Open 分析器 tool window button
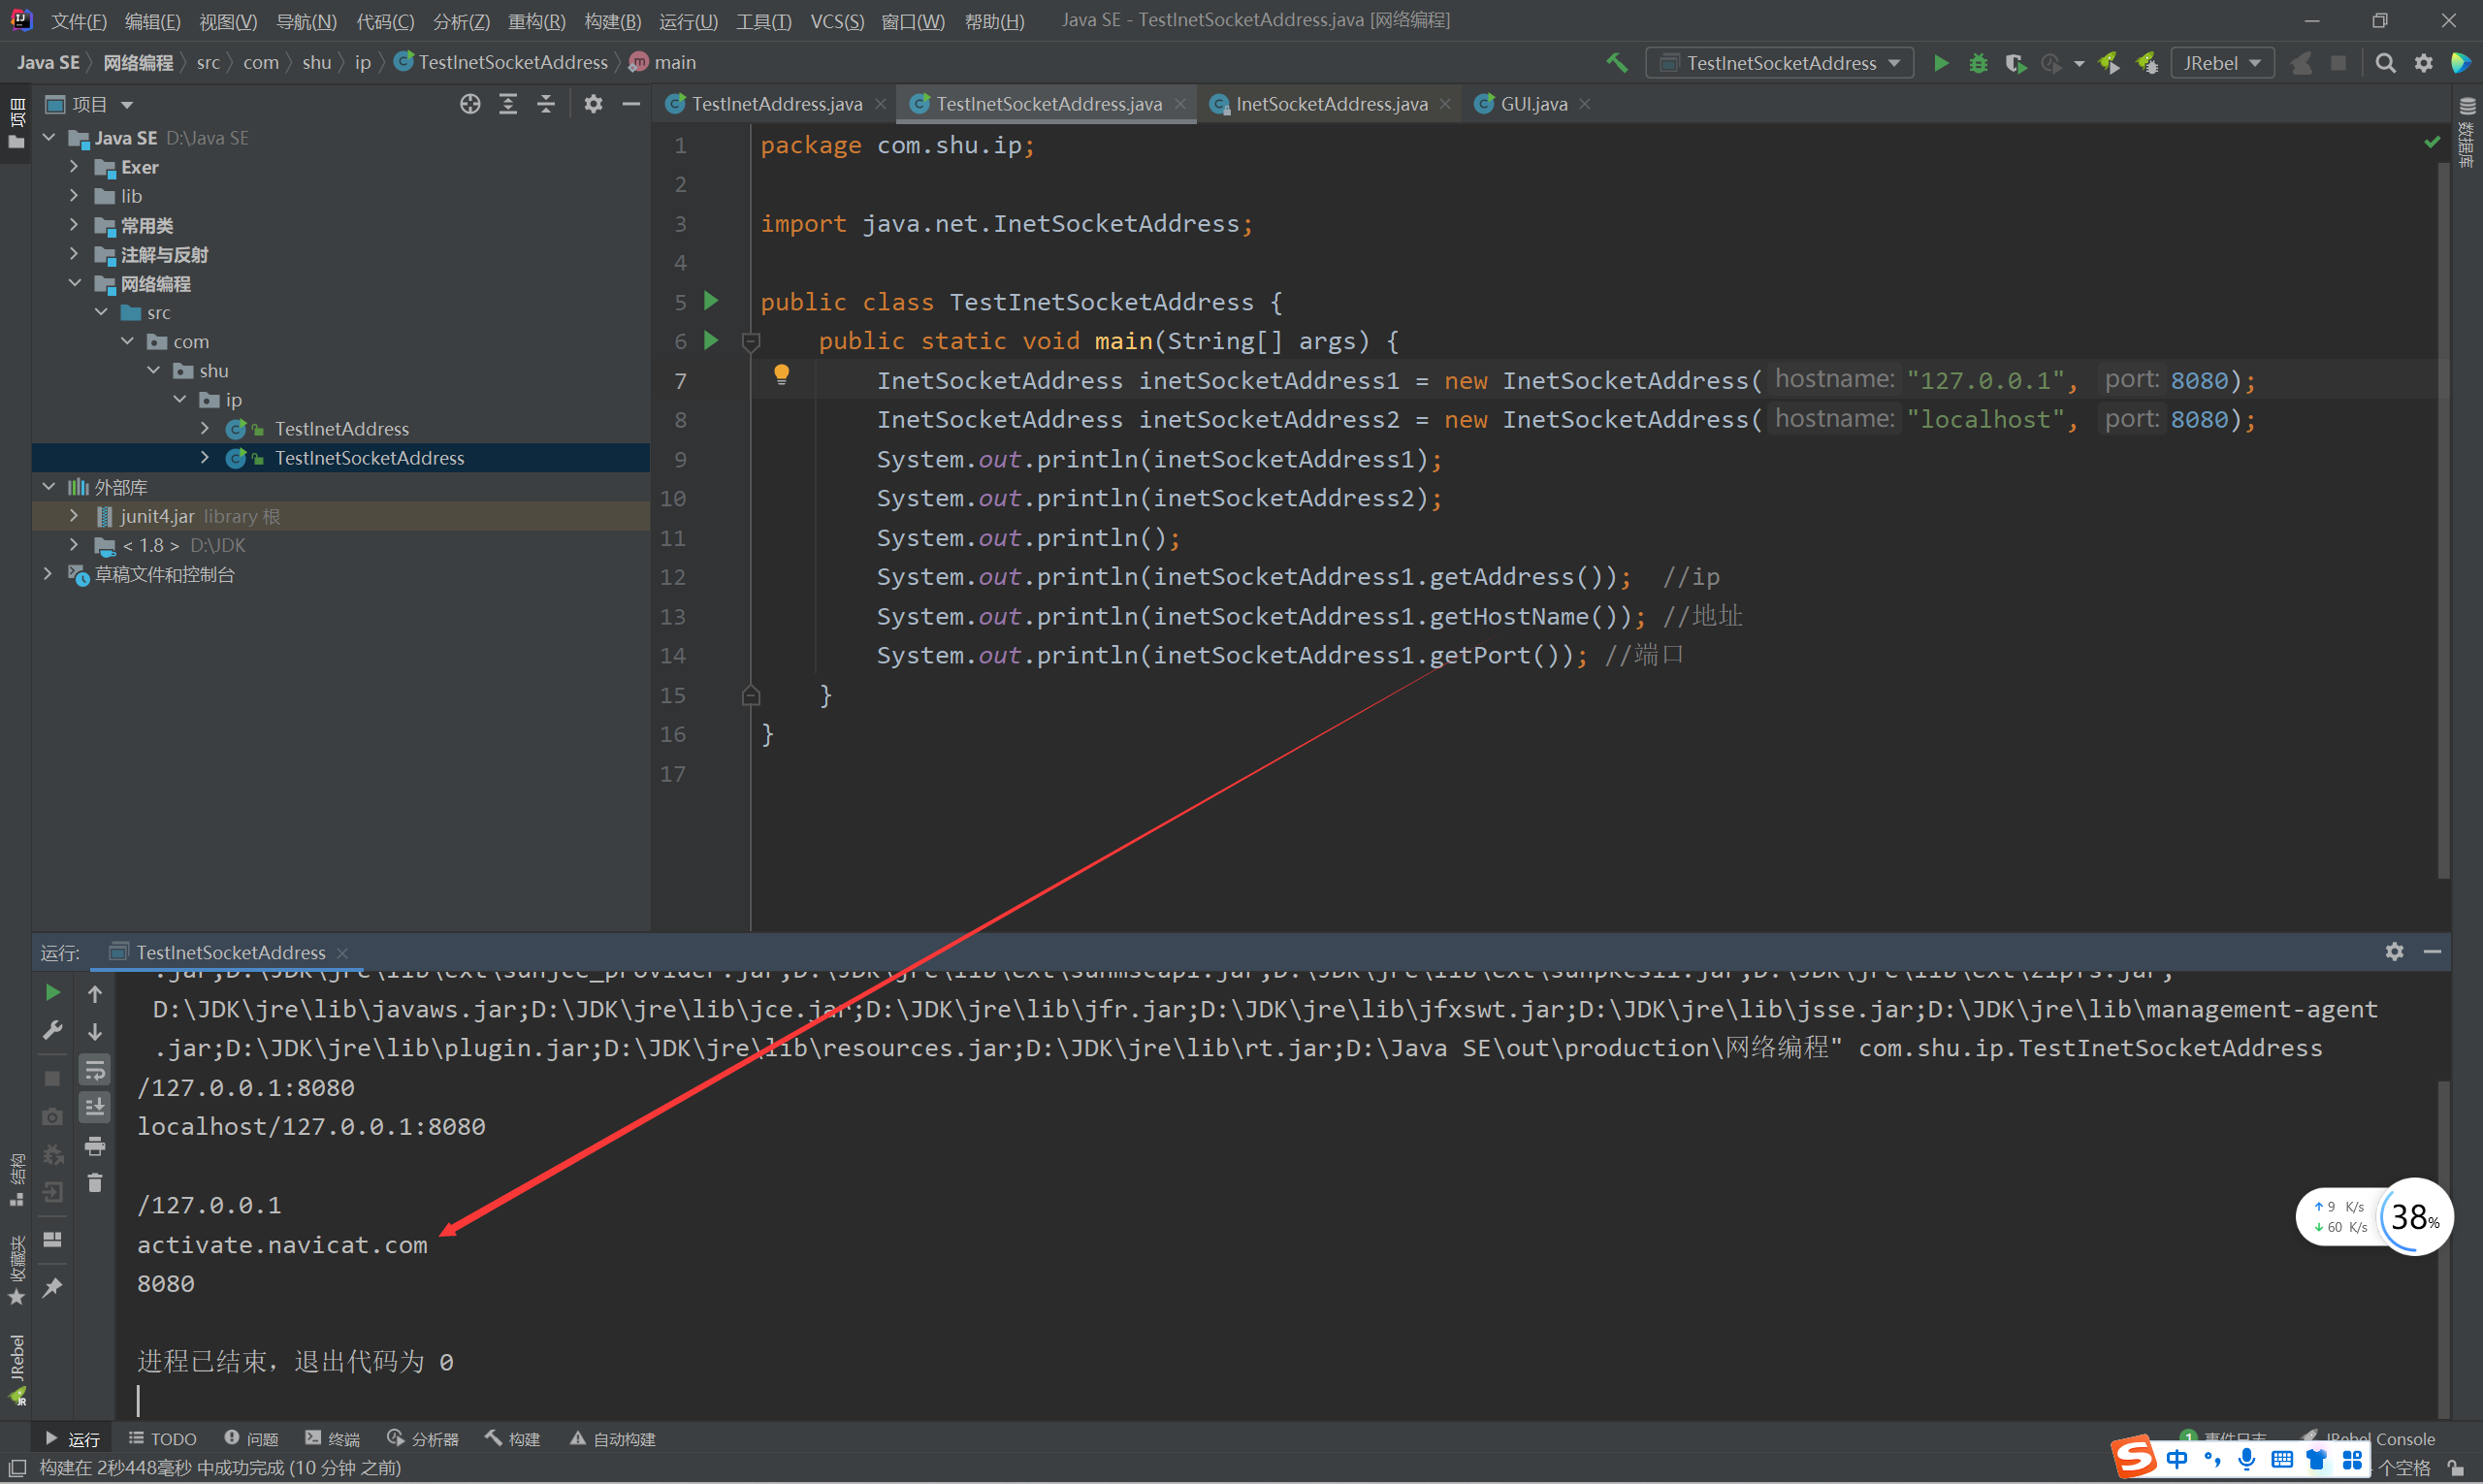 [423, 1438]
